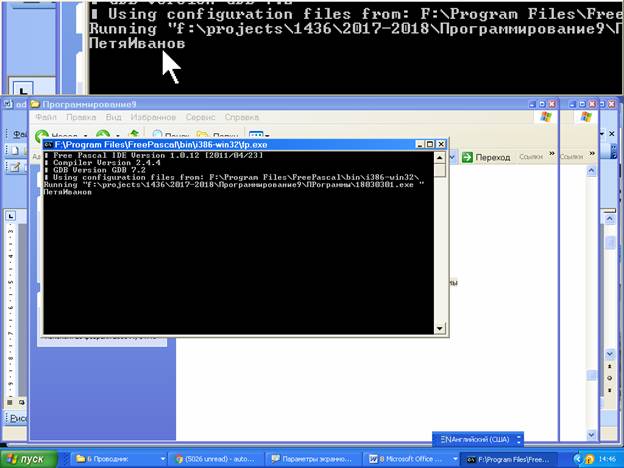Click the Переход go button
The image size is (624, 468).
[x=486, y=157]
